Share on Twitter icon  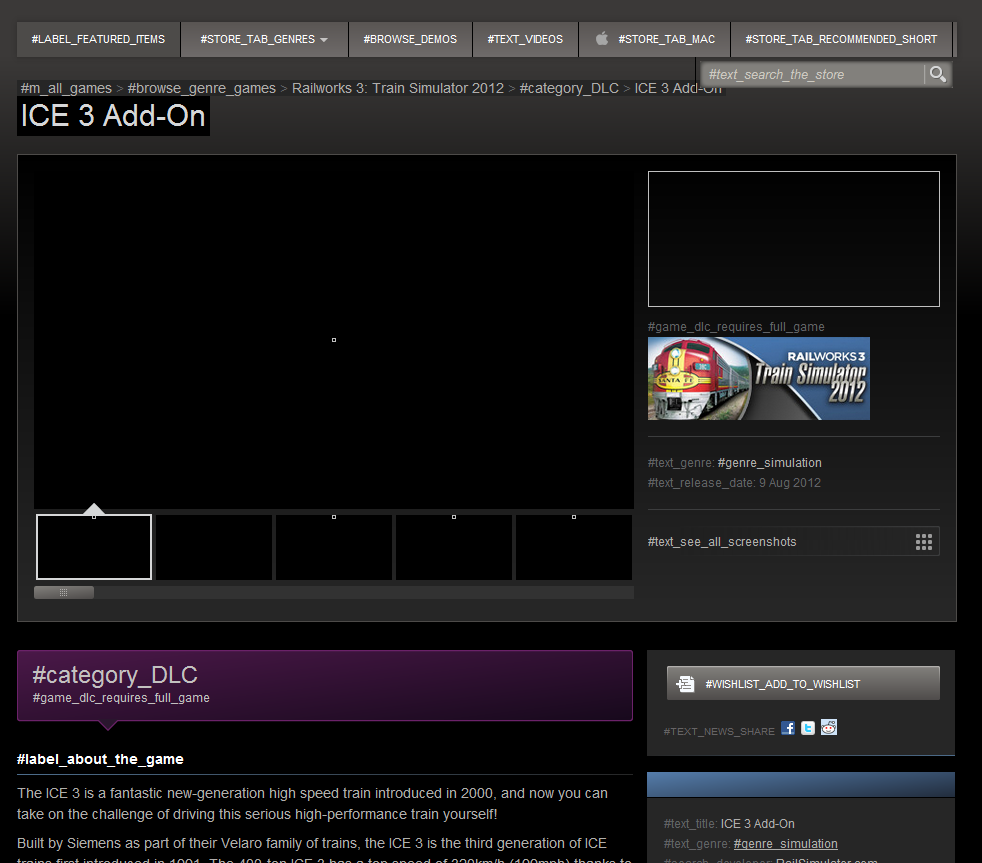[808, 728]
